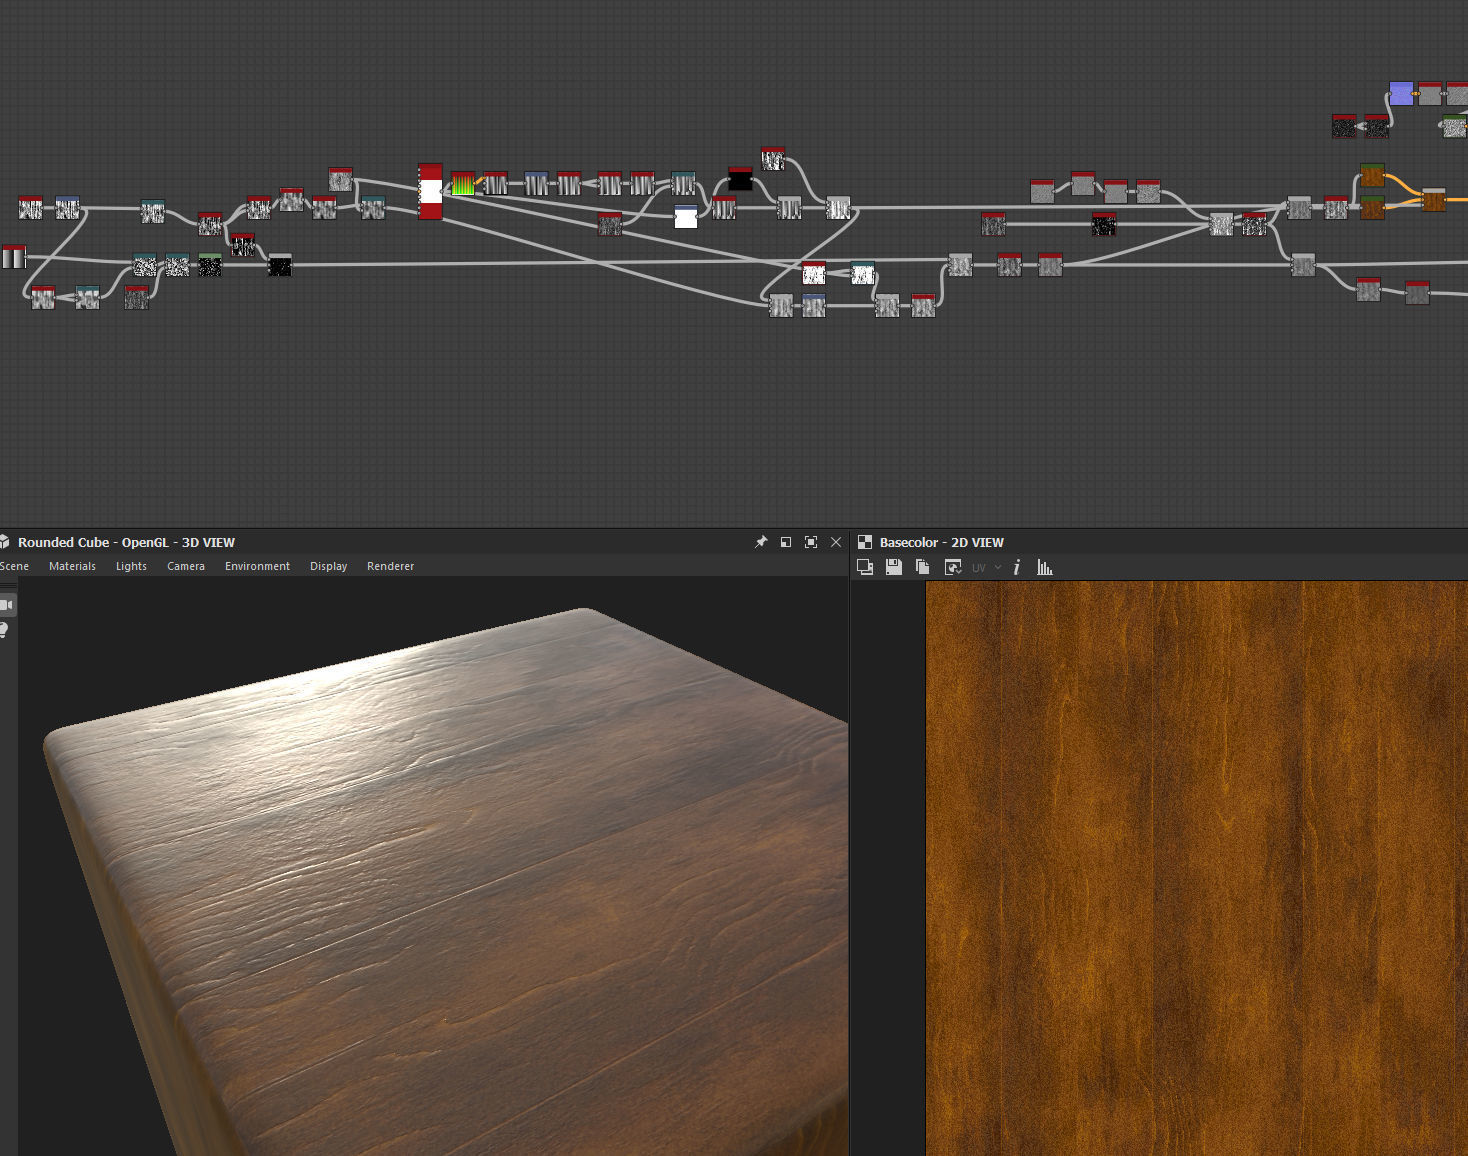
Task: Click the 'Basecolor - 2D VIEW' title
Action: click(941, 542)
